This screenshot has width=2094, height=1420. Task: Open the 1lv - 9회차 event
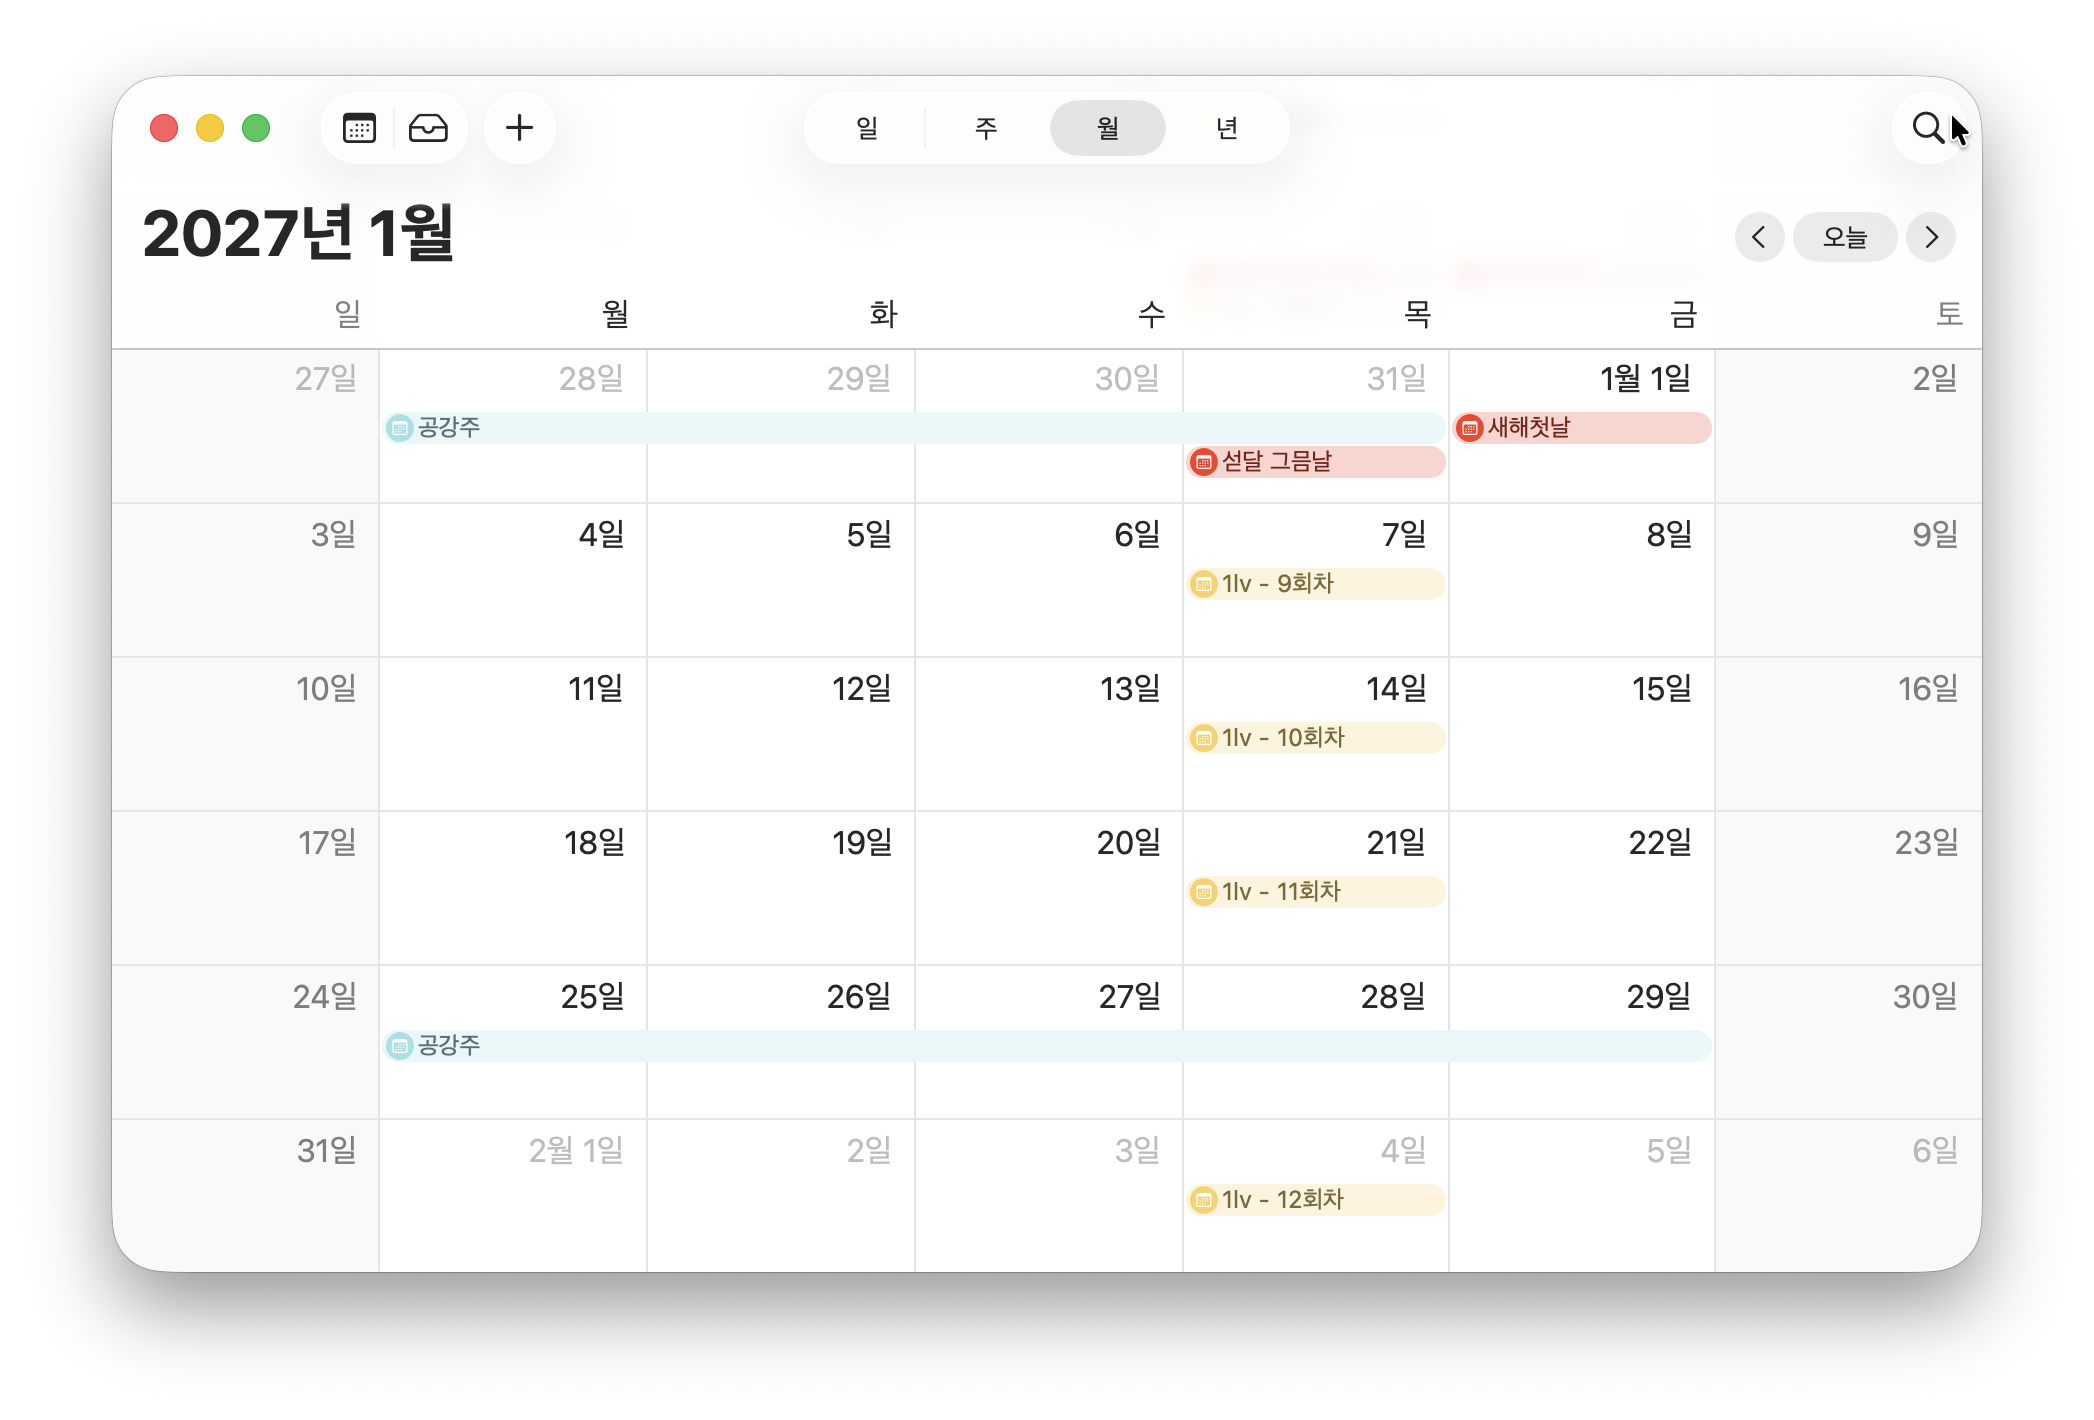click(1316, 584)
